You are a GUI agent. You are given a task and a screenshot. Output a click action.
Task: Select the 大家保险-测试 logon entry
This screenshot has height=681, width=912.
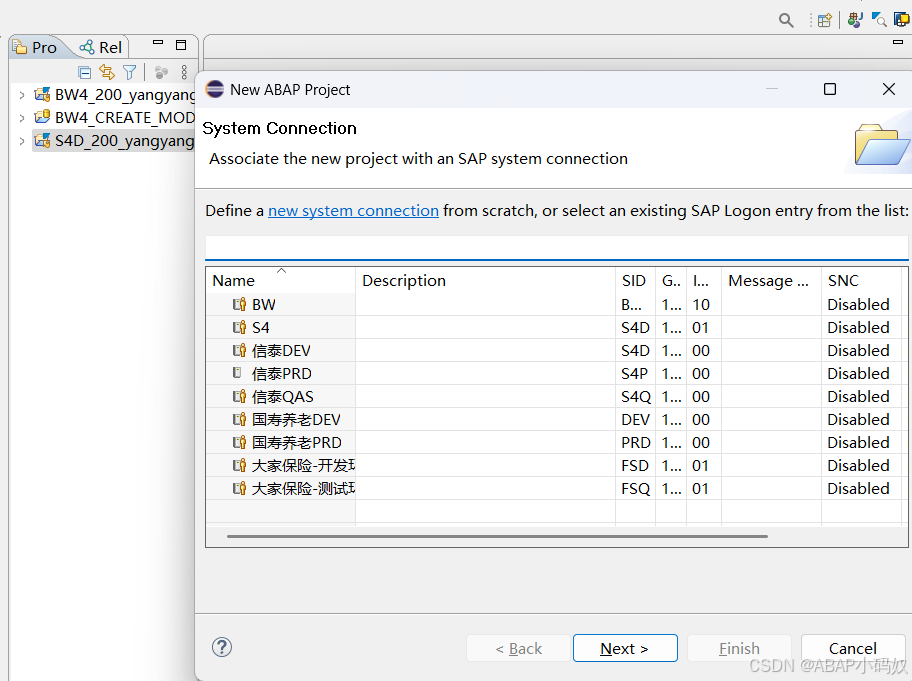pyautogui.click(x=303, y=489)
